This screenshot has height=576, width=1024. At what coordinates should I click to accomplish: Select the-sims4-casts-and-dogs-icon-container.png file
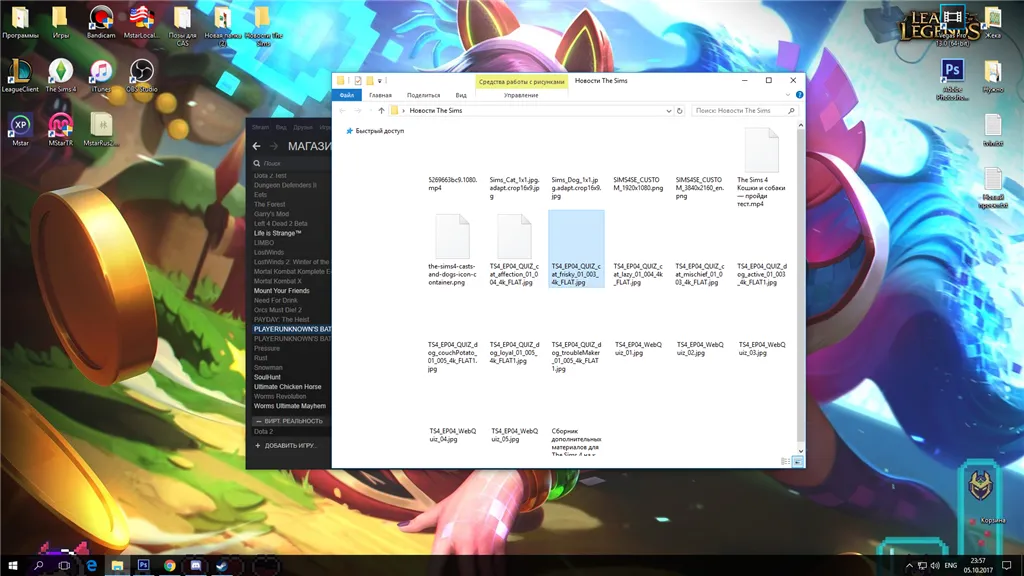pos(453,250)
